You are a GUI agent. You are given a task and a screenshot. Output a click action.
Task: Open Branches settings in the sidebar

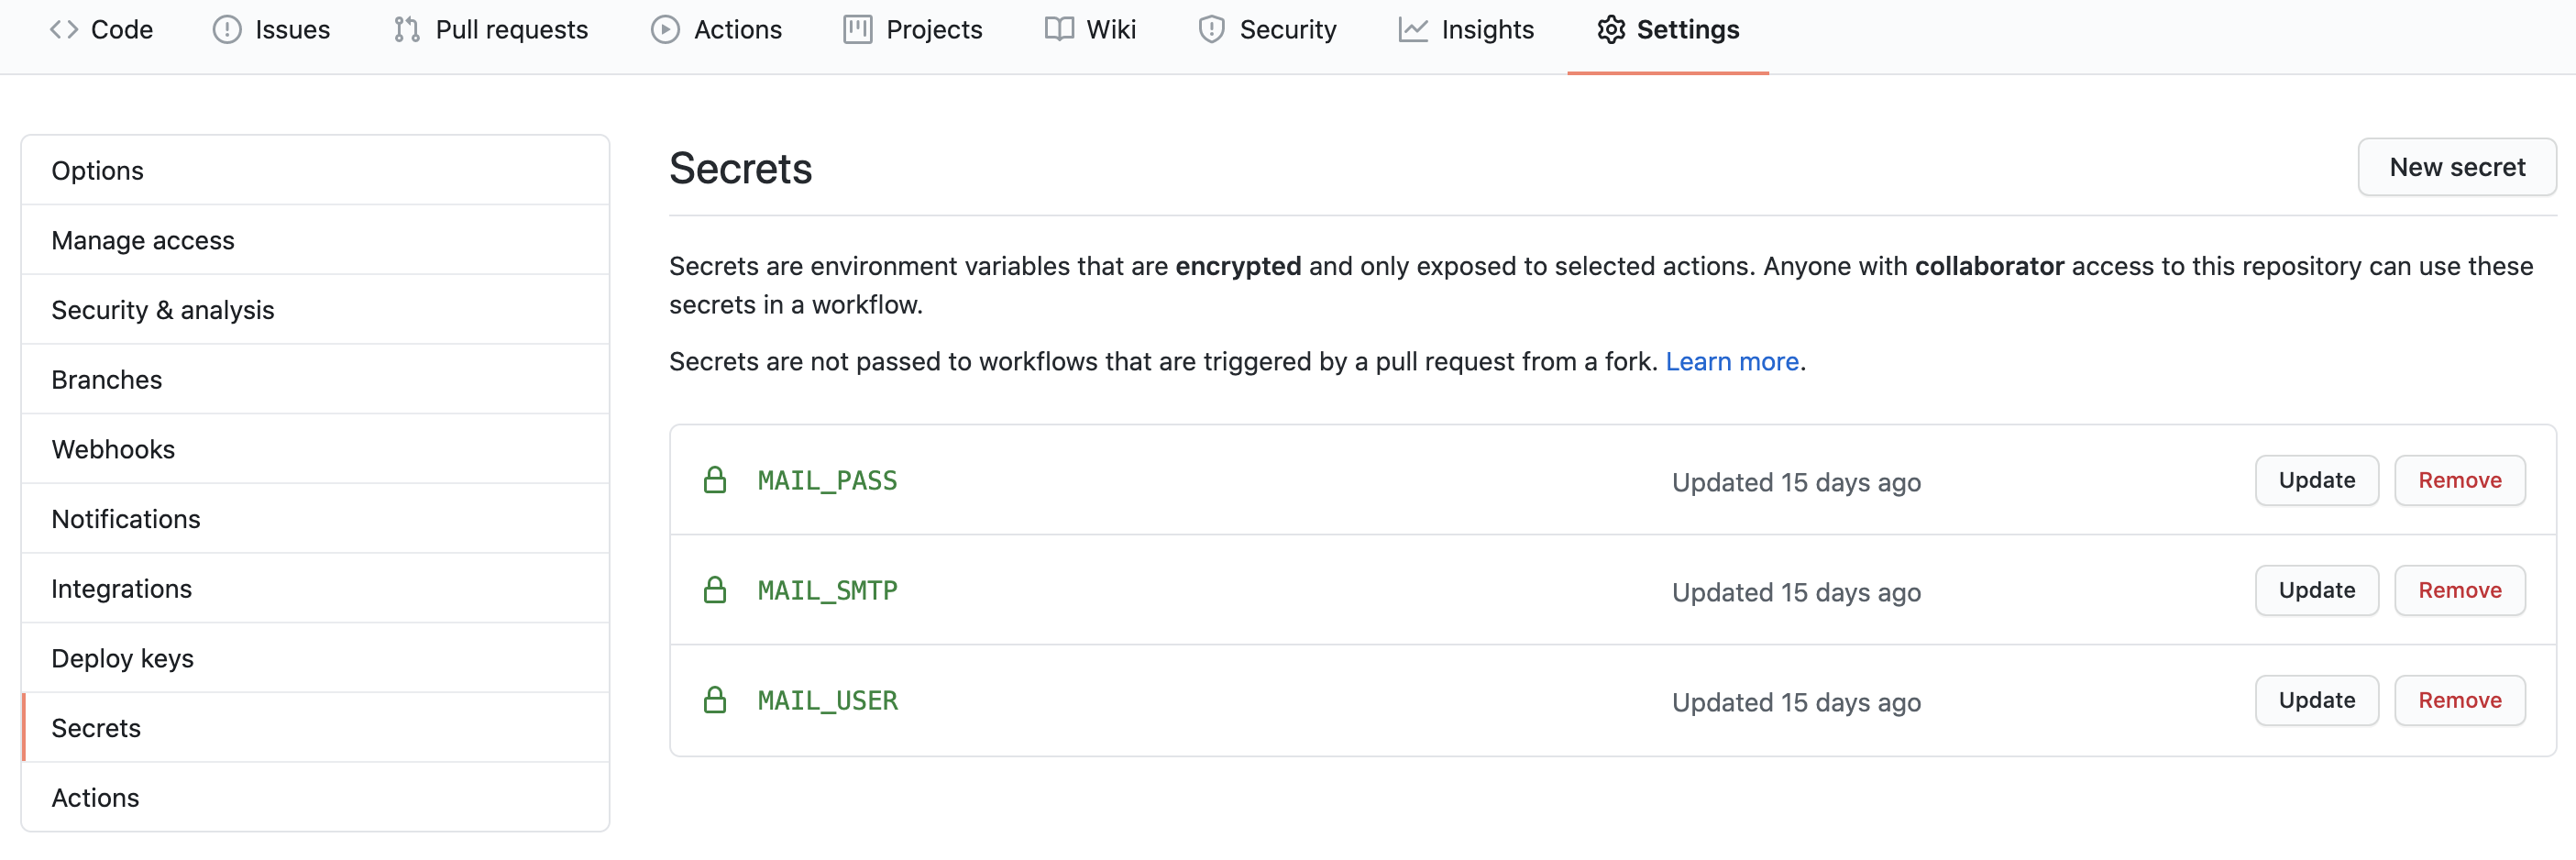coord(106,380)
